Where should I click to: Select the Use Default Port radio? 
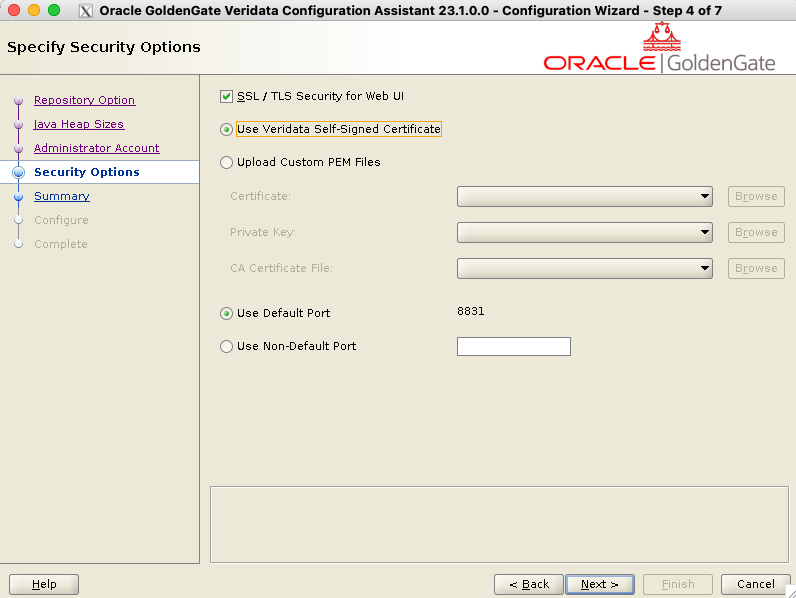(x=226, y=314)
